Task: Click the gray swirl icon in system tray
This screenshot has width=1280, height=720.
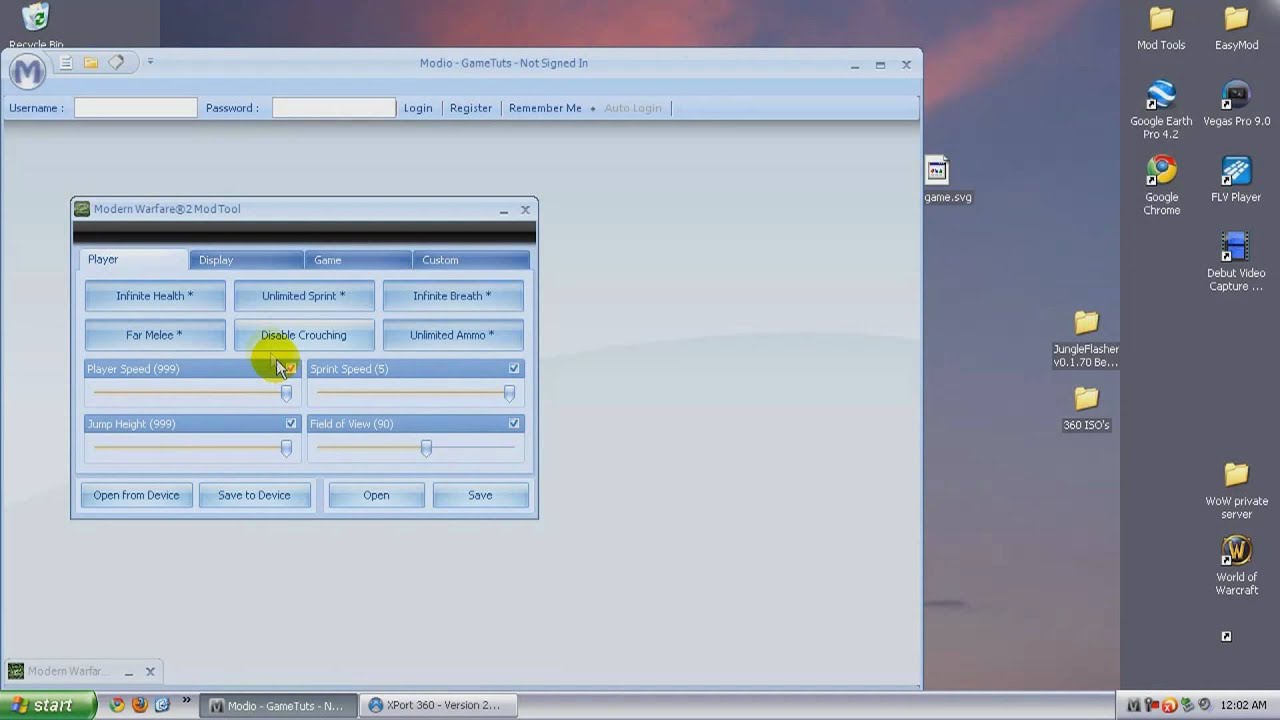Action: (1205, 705)
